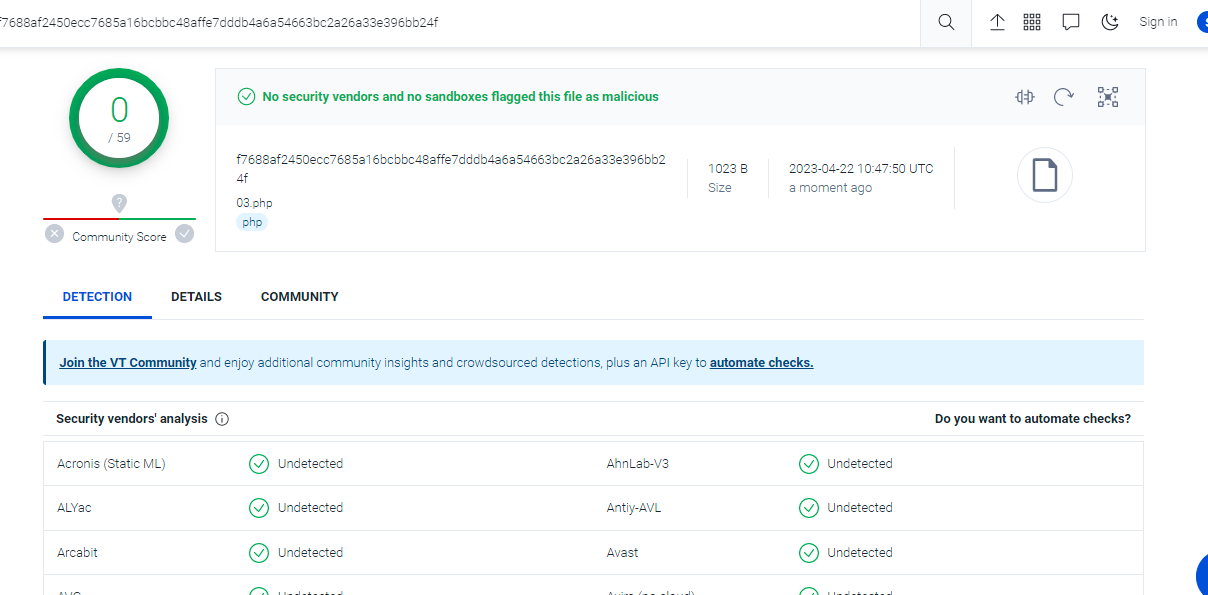Click the Undetected check icon for AhnLab-V3
Screen dimensions: 1208x595
tap(809, 464)
